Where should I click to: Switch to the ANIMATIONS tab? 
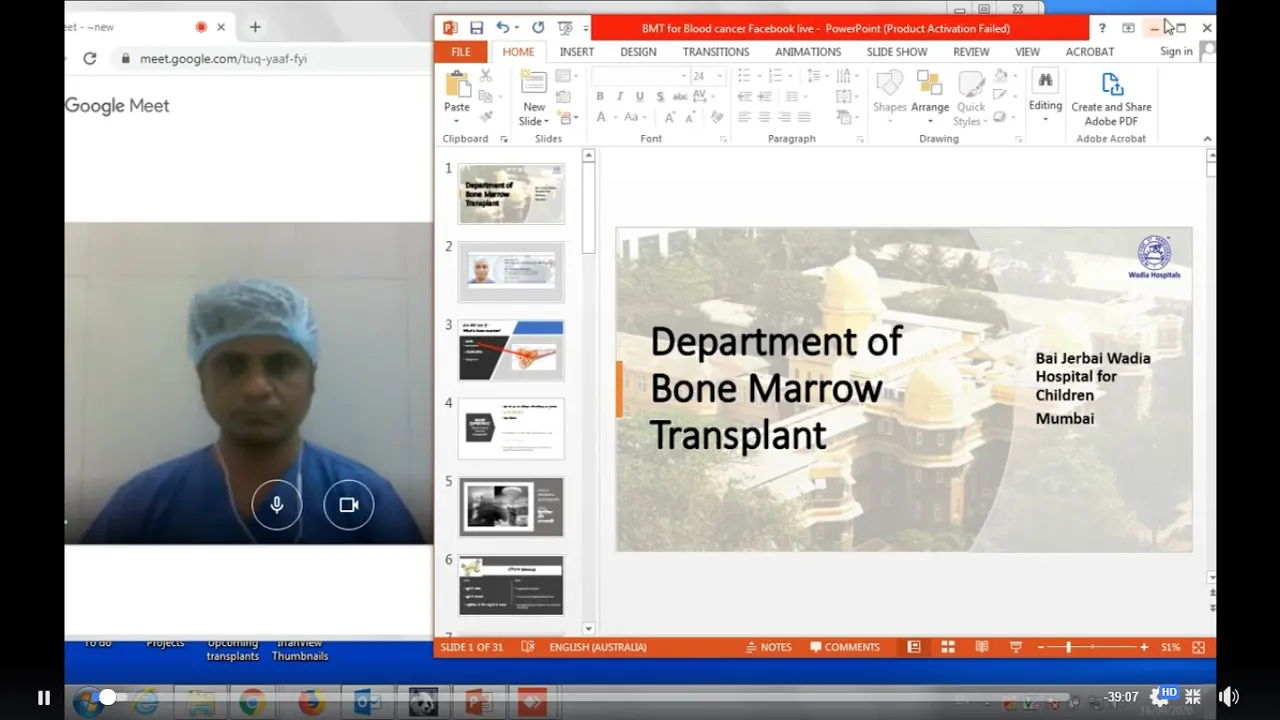coord(808,52)
